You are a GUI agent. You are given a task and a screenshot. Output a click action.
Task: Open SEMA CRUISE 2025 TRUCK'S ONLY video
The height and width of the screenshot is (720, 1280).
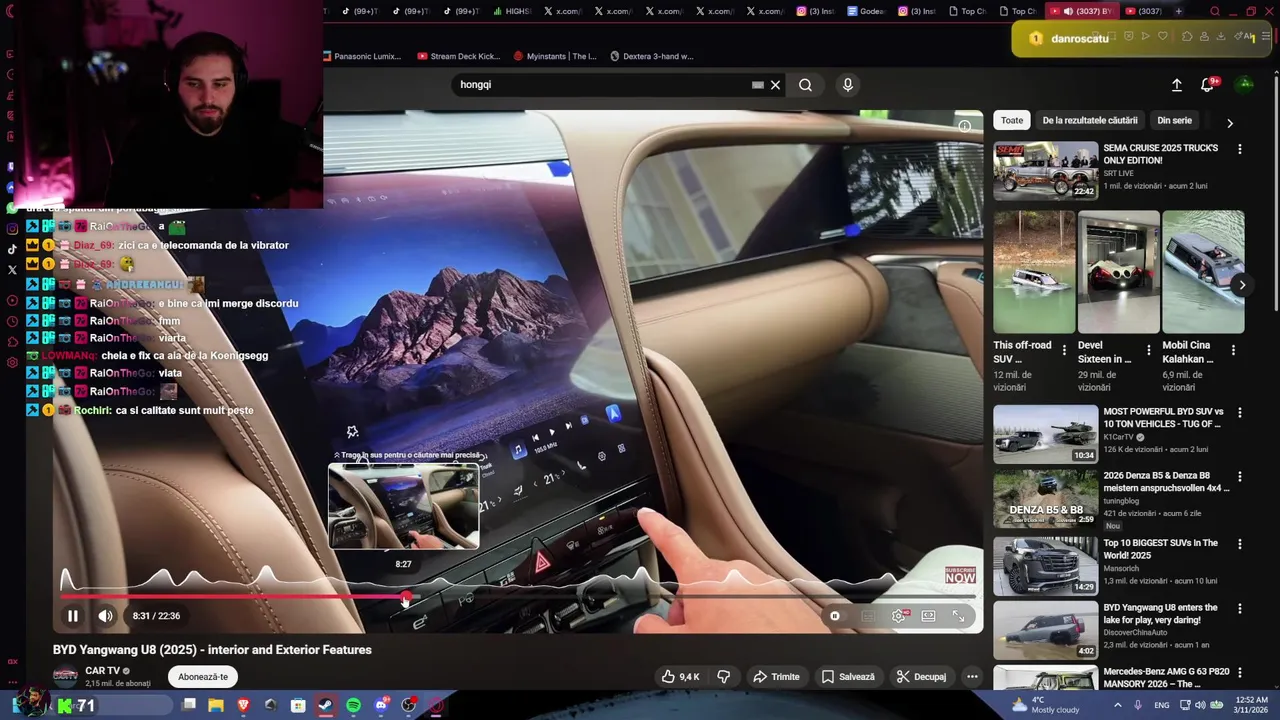coord(1046,171)
